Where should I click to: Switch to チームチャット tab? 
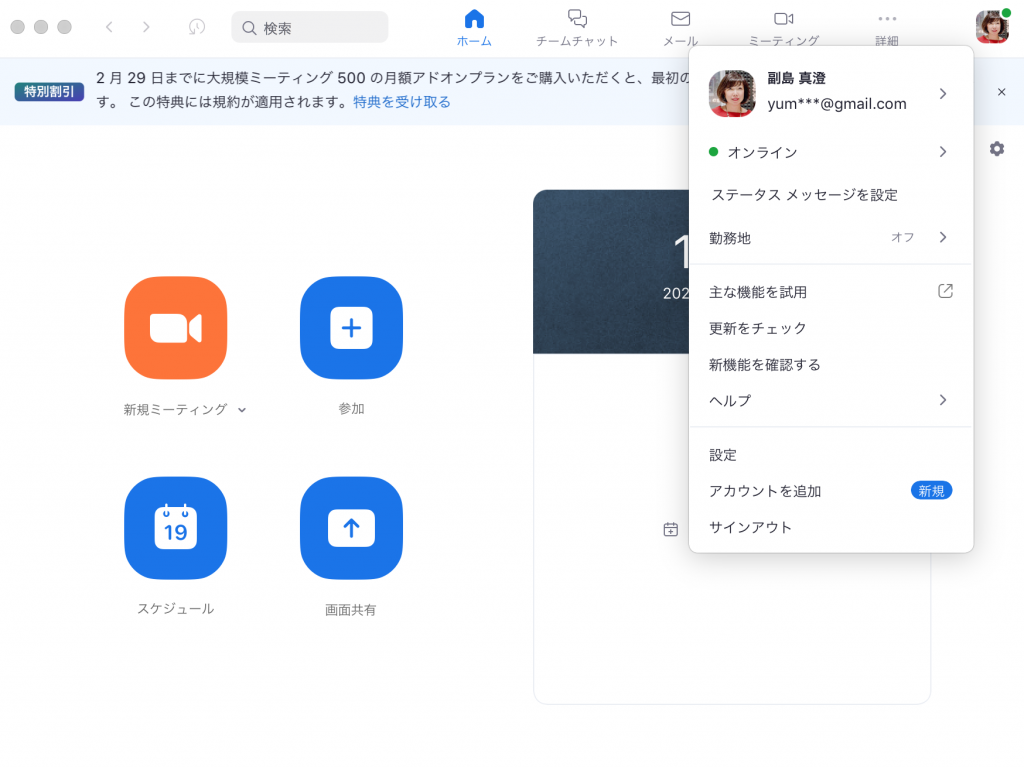[x=577, y=28]
